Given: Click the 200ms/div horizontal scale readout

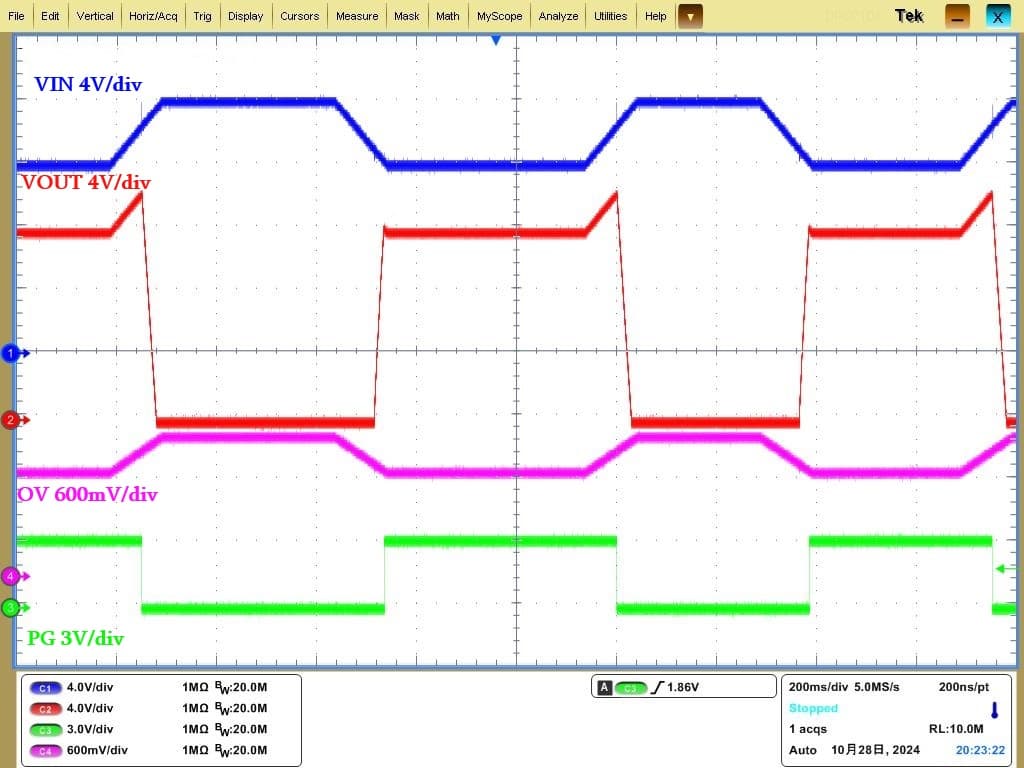Looking at the screenshot, I should pos(816,687).
